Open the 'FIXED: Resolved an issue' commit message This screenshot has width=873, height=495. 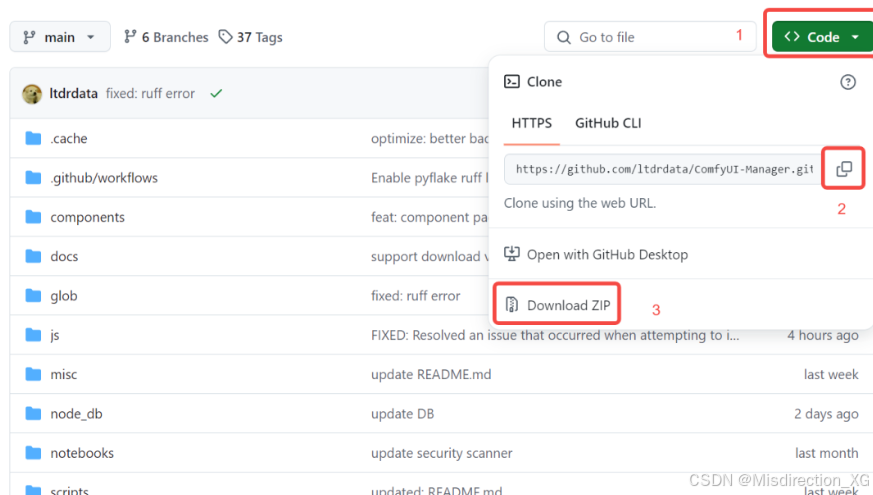(555, 335)
